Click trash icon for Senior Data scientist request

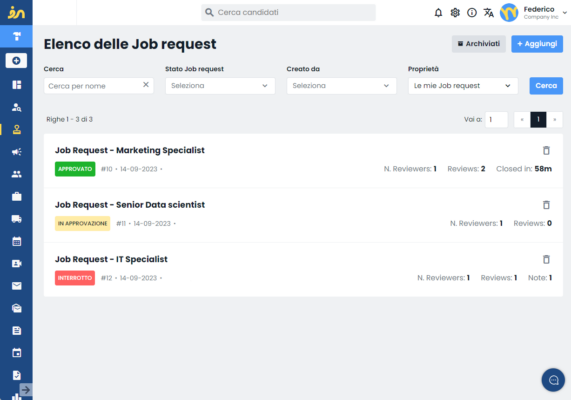[546, 205]
